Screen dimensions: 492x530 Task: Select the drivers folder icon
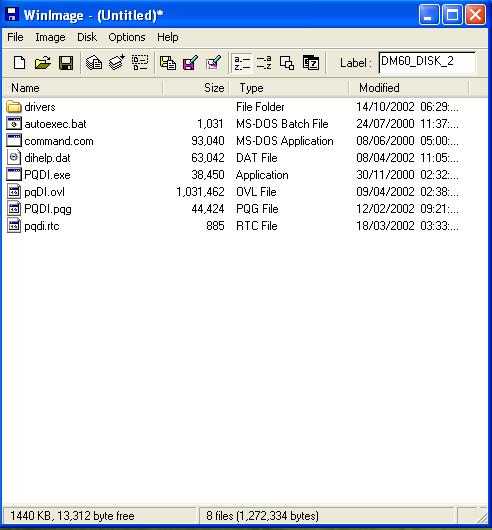(x=14, y=107)
